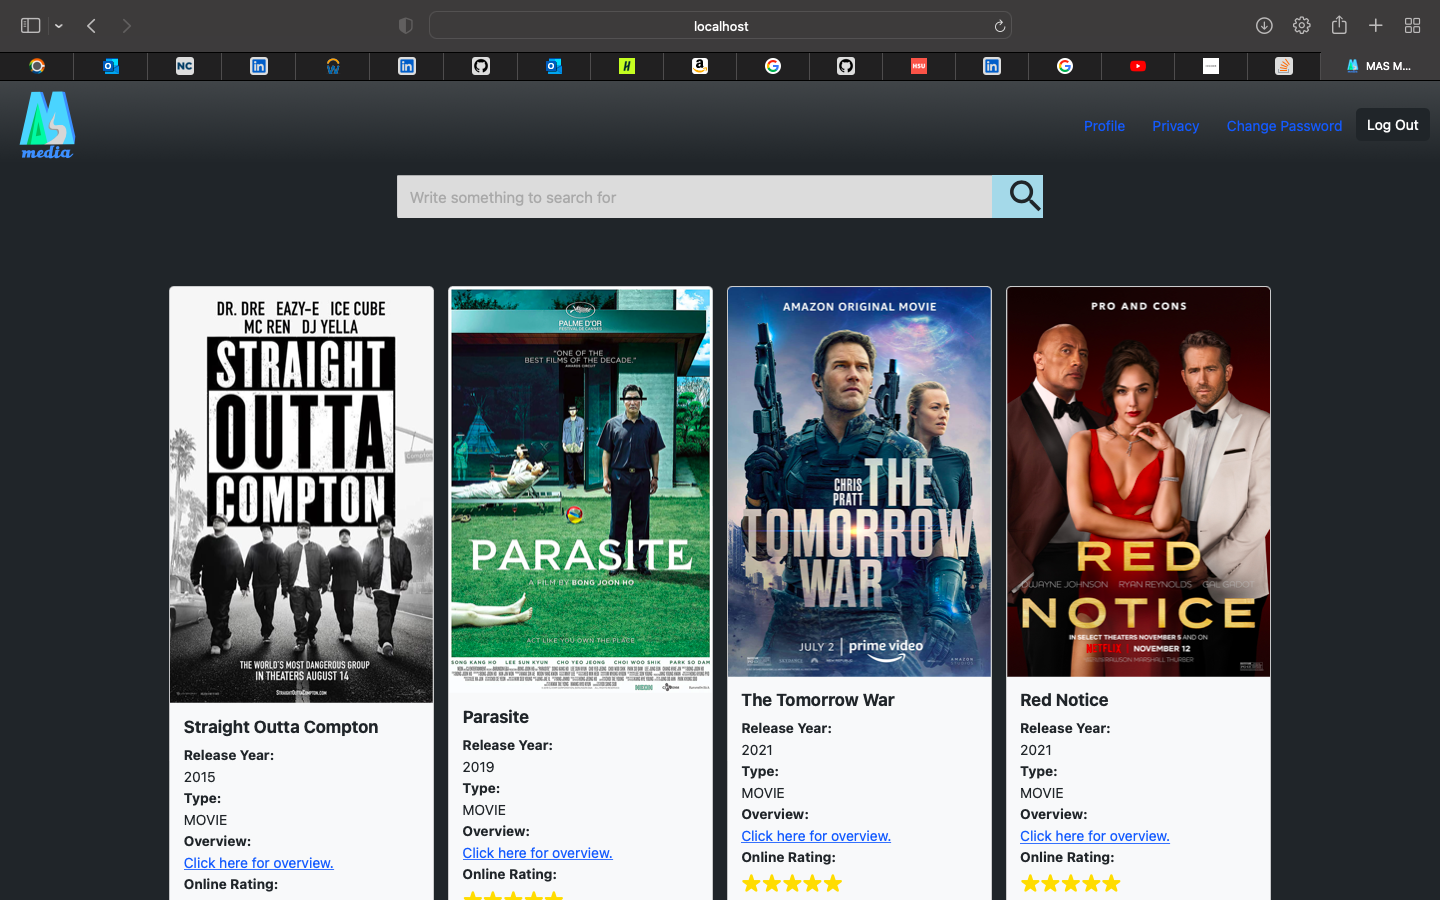Show Safari downloads
The image size is (1440, 900).
(1264, 26)
